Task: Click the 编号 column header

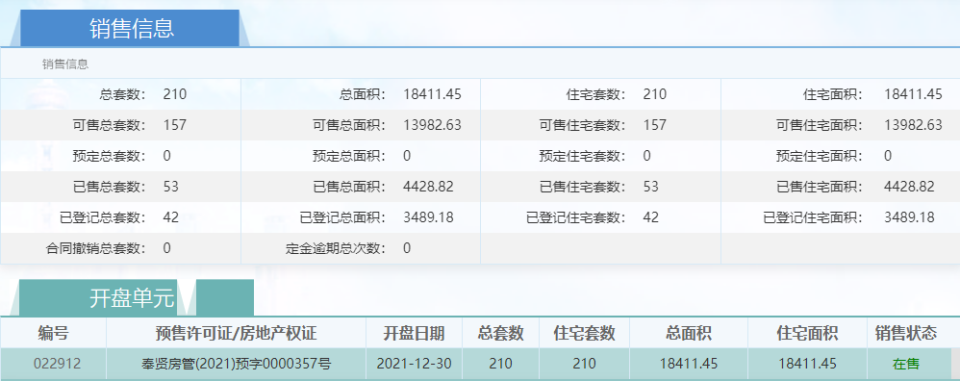Action: (x=53, y=333)
